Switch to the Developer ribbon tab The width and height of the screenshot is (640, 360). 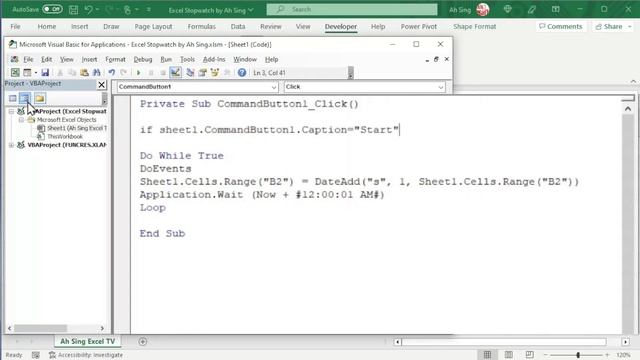(341, 27)
